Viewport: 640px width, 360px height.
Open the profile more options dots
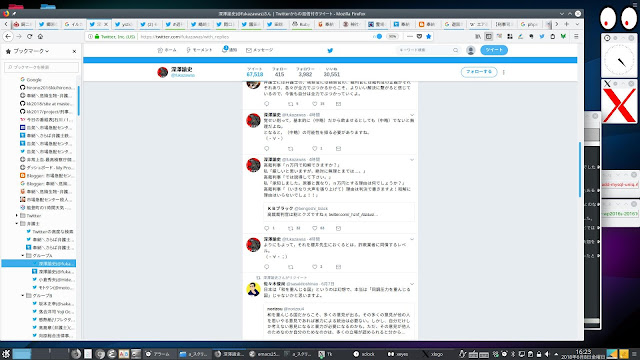coord(504,72)
